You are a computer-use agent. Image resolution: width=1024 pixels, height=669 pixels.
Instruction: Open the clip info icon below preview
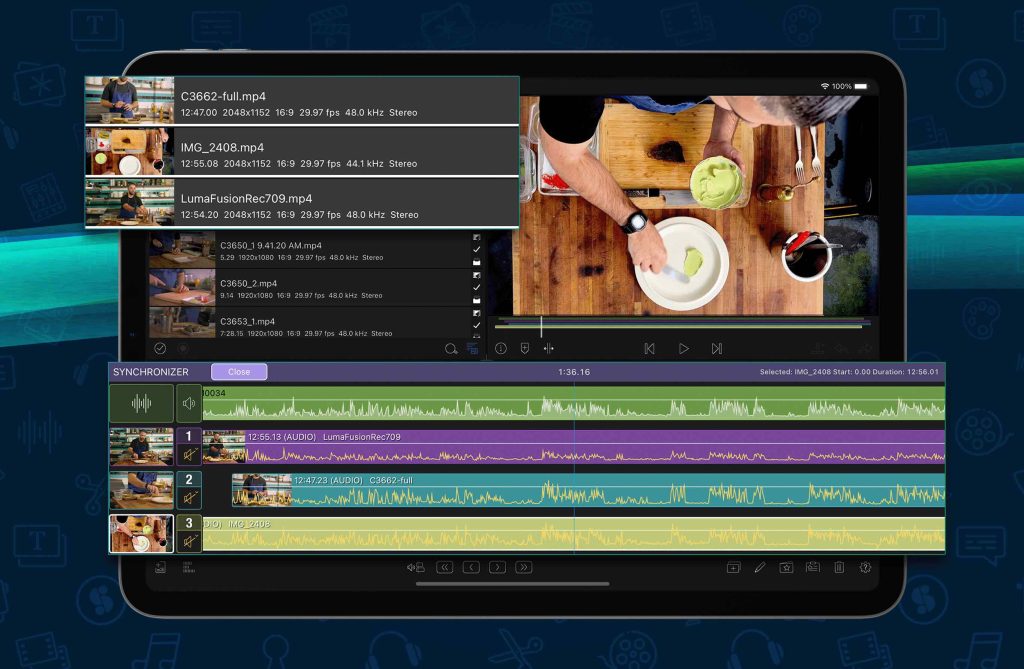(500, 349)
